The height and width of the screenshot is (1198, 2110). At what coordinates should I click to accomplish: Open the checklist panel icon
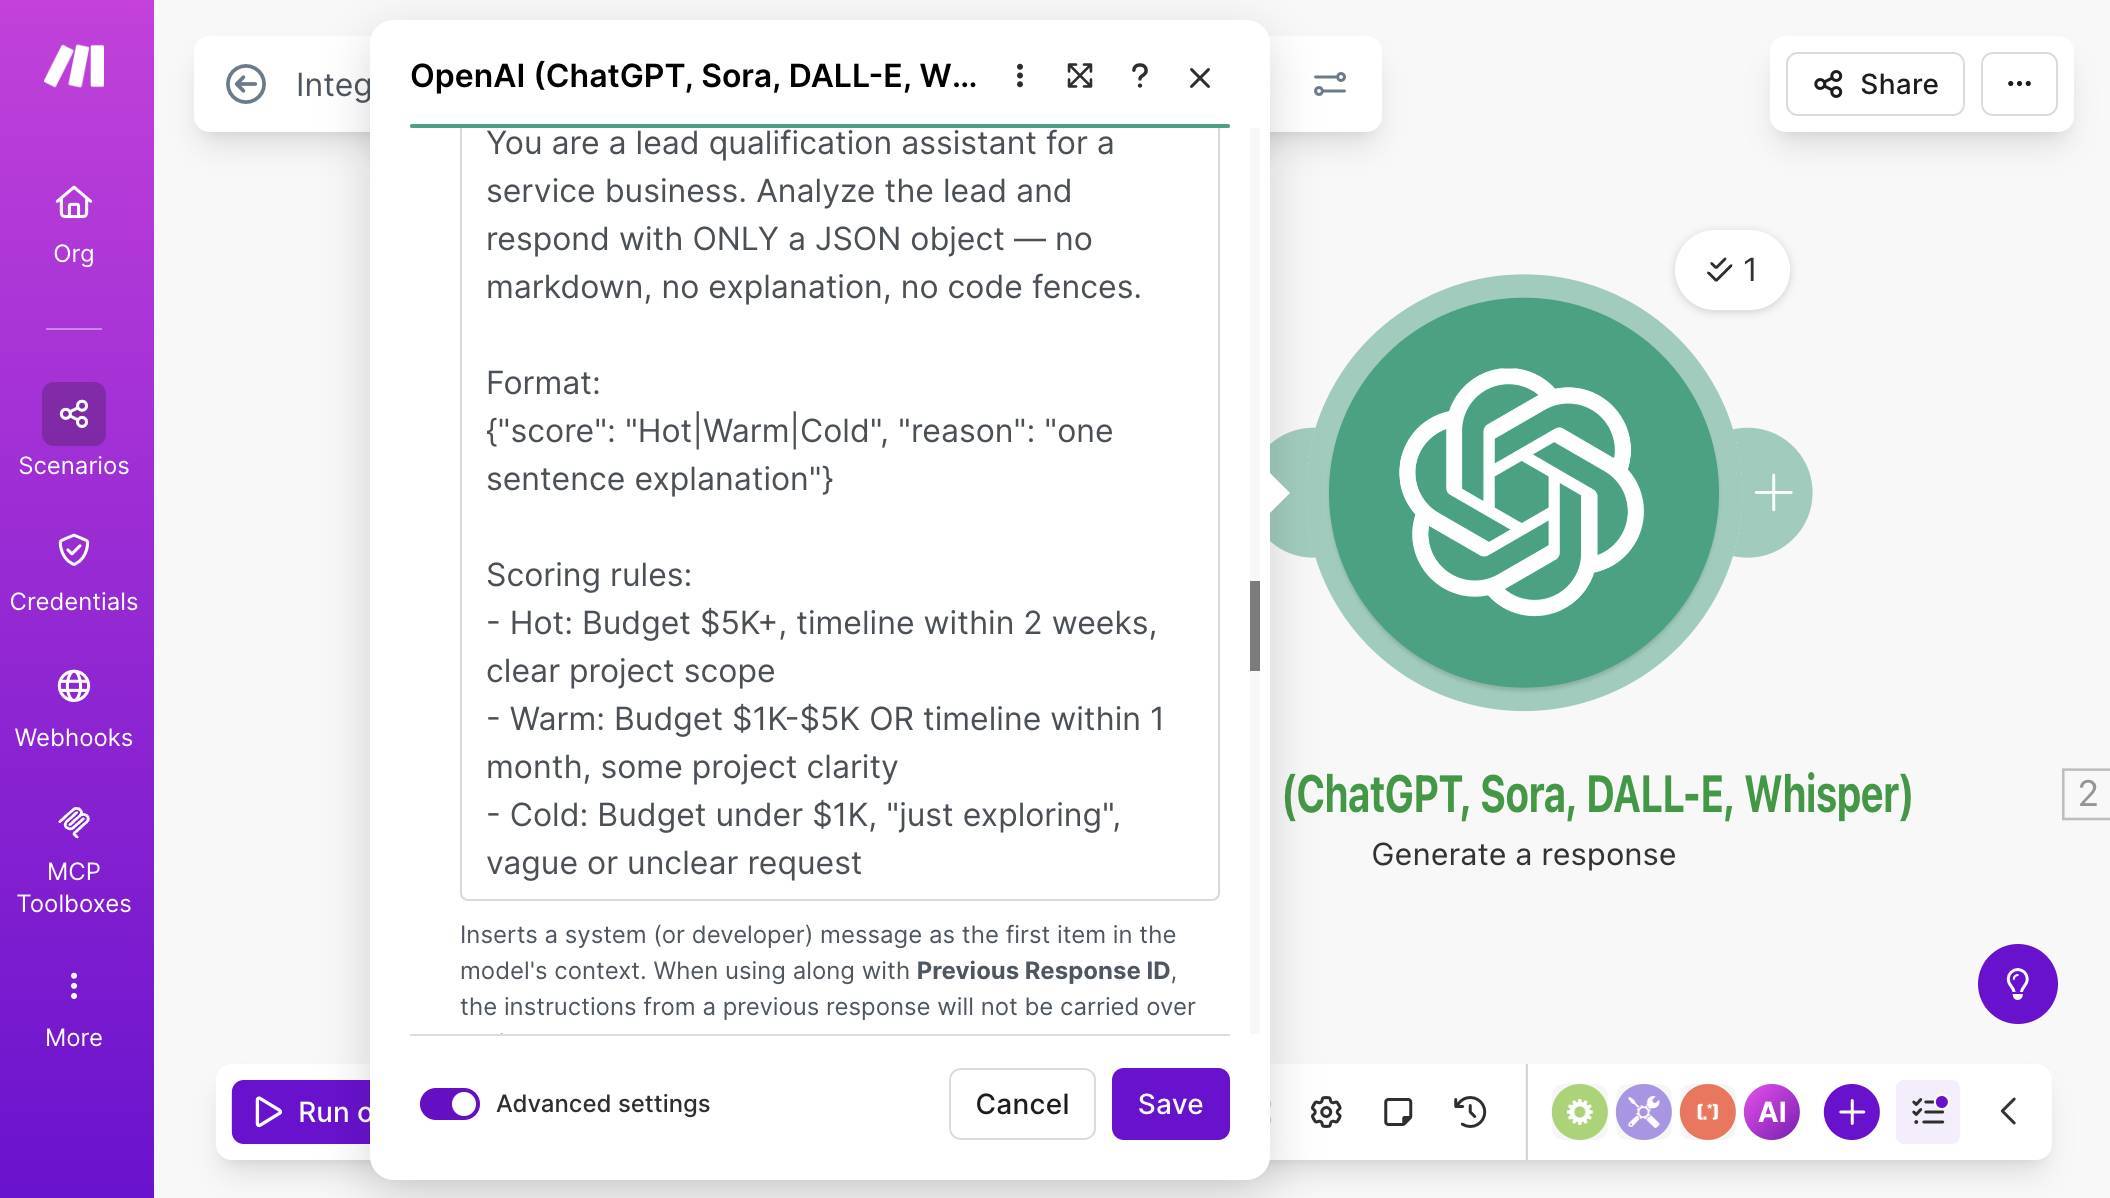click(1928, 1111)
